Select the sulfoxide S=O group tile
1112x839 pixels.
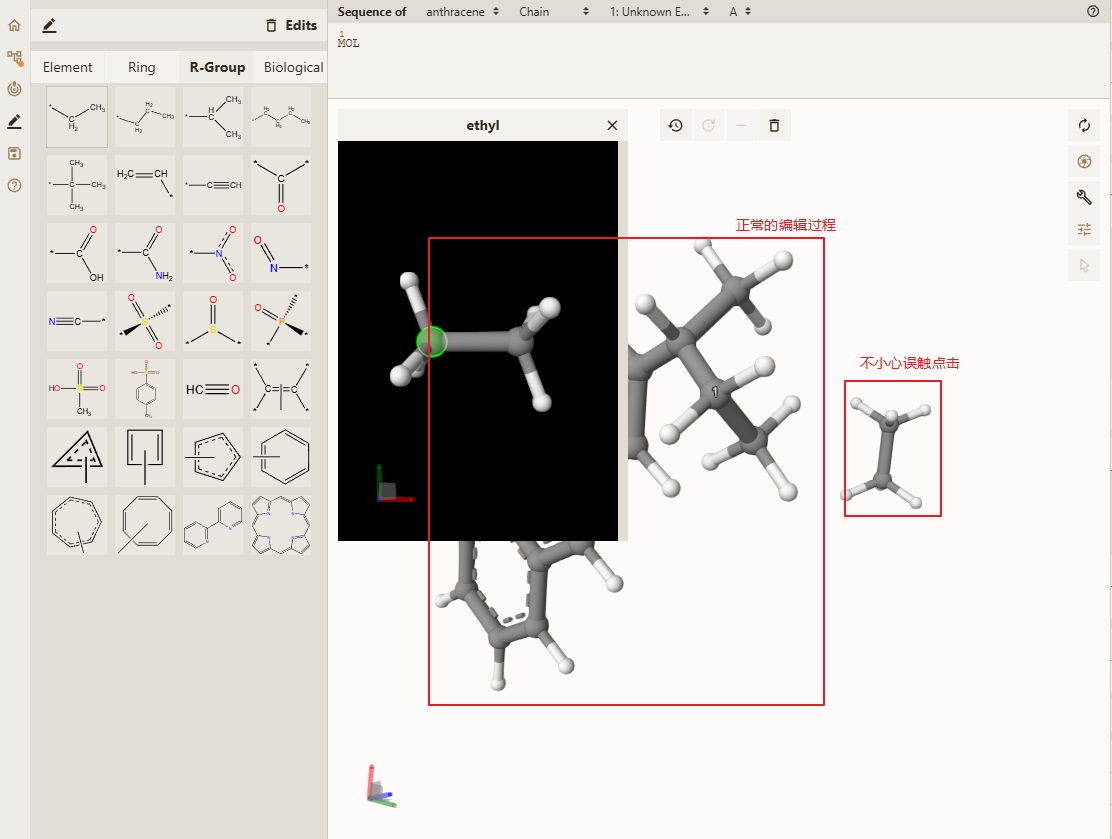[213, 321]
